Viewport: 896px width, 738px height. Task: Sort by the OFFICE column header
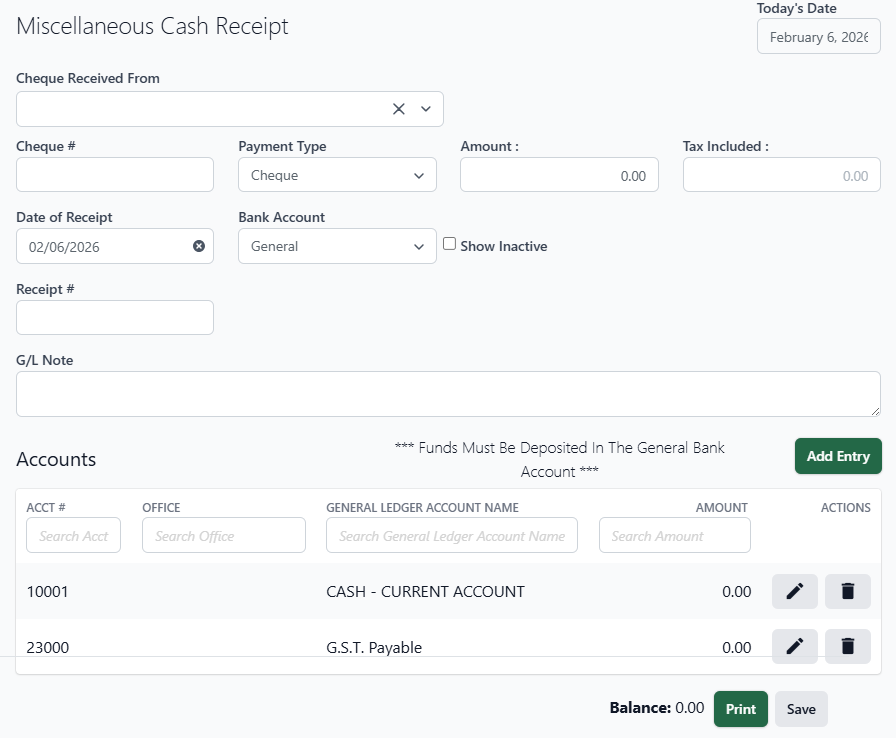[161, 507]
